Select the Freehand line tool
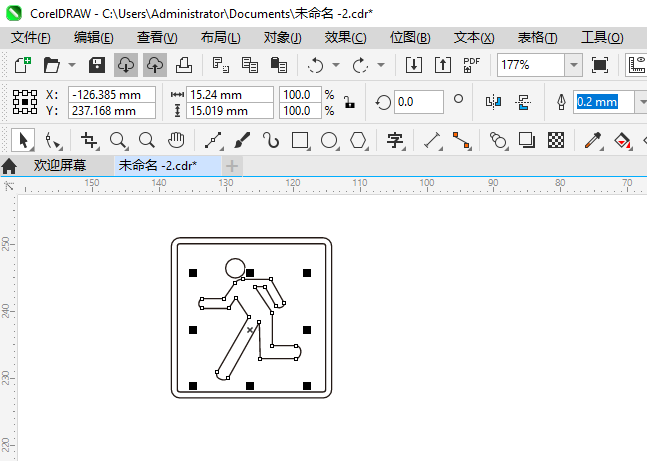Screen dimensions: 647x461 213,140
